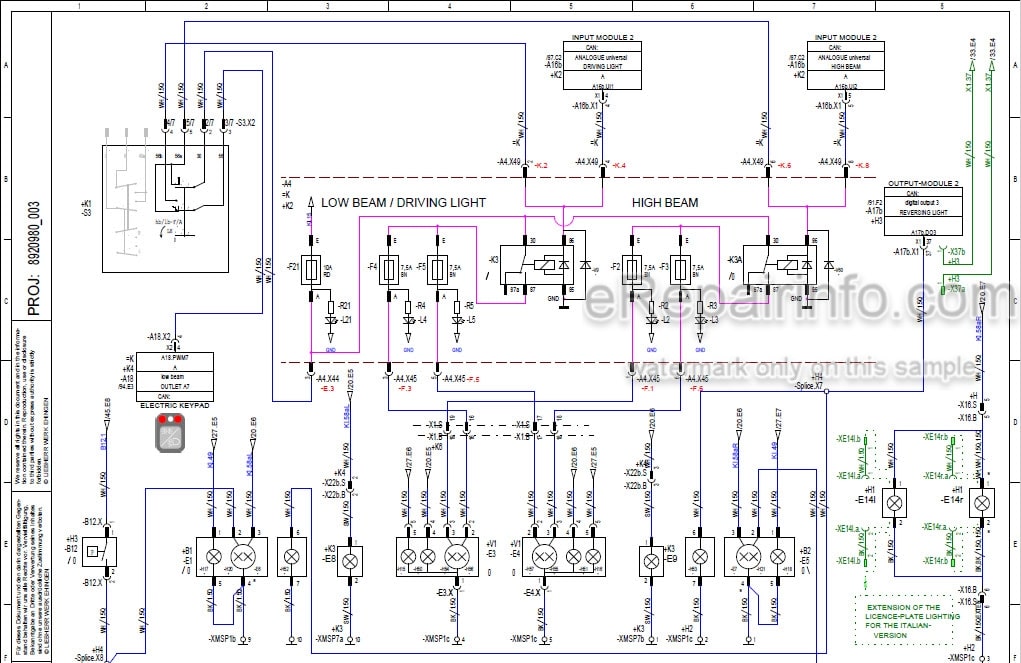
Task: Click the red -K.8 connector reference
Action: point(862,165)
